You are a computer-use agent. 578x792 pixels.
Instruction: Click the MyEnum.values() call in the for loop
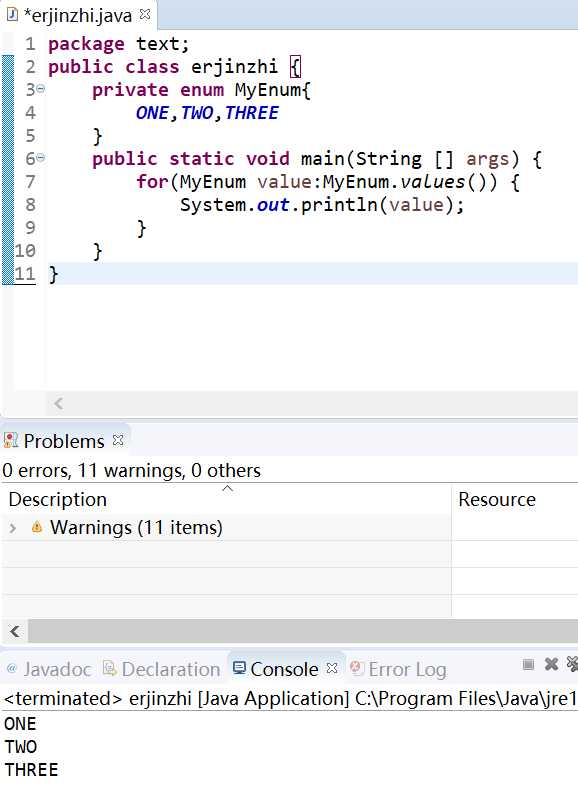405,182
